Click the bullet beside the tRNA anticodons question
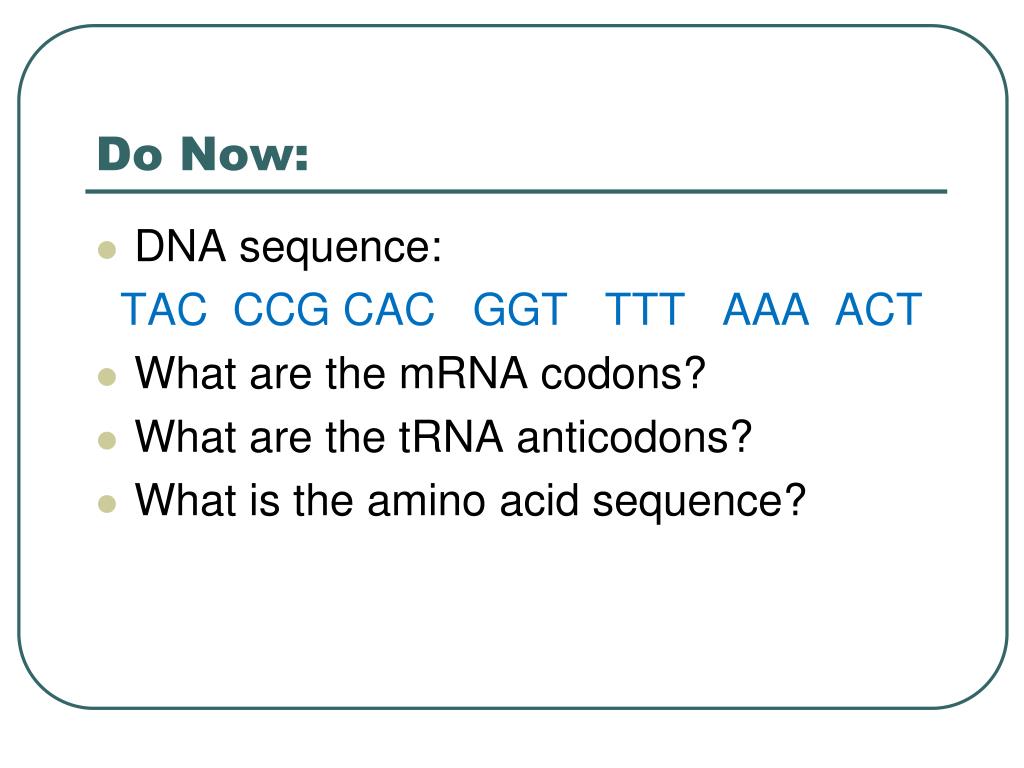The width and height of the screenshot is (1024, 768). click(x=107, y=440)
